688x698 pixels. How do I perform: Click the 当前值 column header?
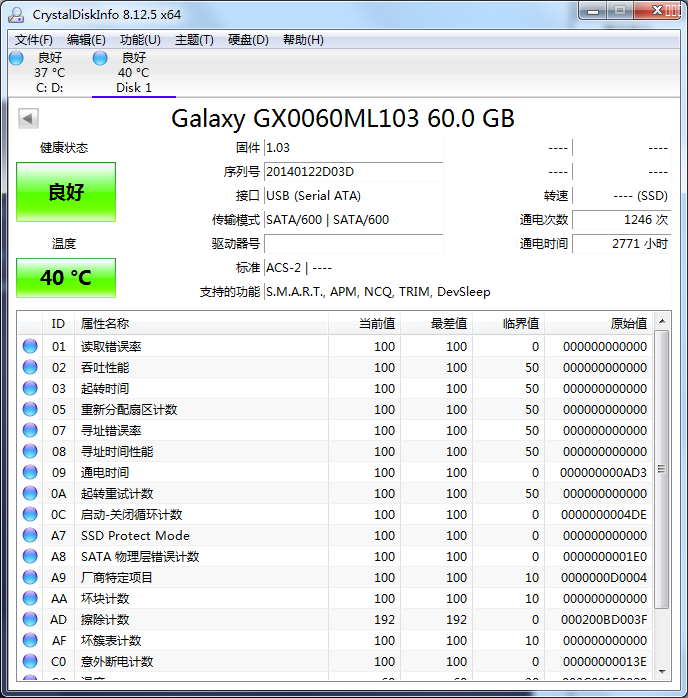click(364, 324)
